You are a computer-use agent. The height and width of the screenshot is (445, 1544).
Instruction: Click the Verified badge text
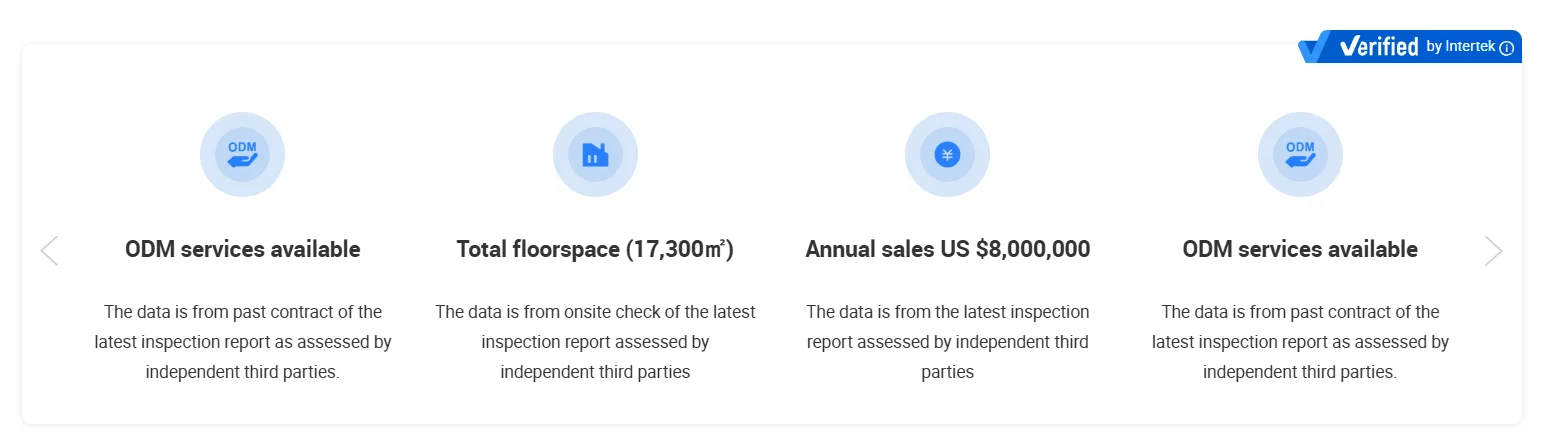(1379, 47)
